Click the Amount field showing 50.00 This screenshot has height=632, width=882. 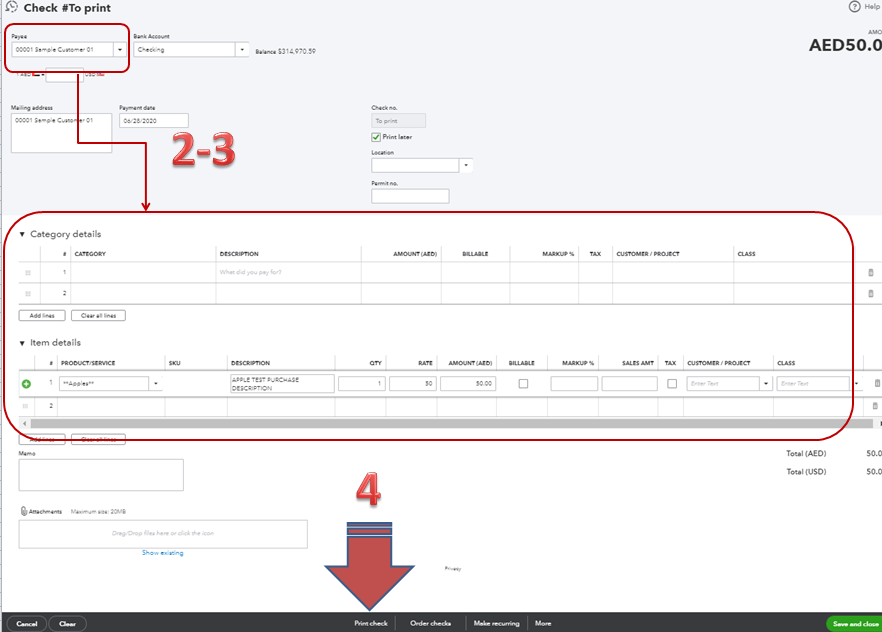click(468, 383)
